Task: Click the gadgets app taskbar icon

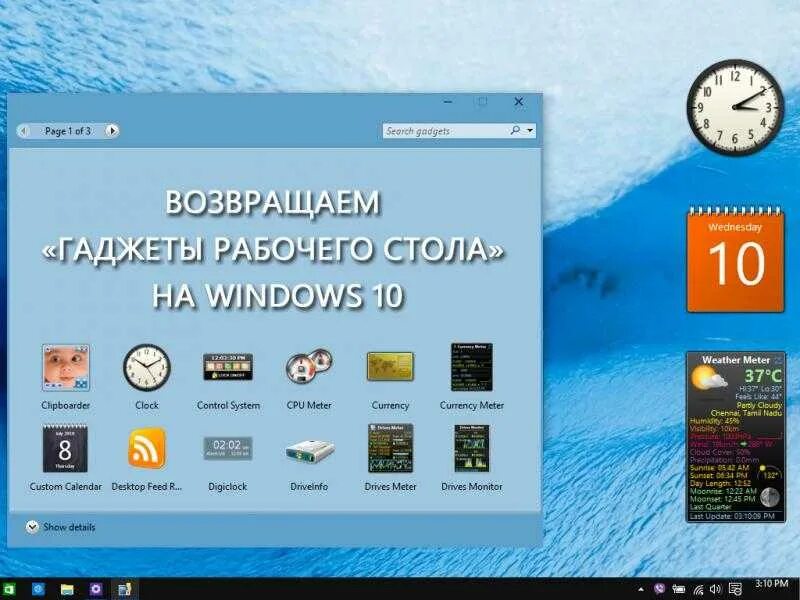Action: coord(124,589)
